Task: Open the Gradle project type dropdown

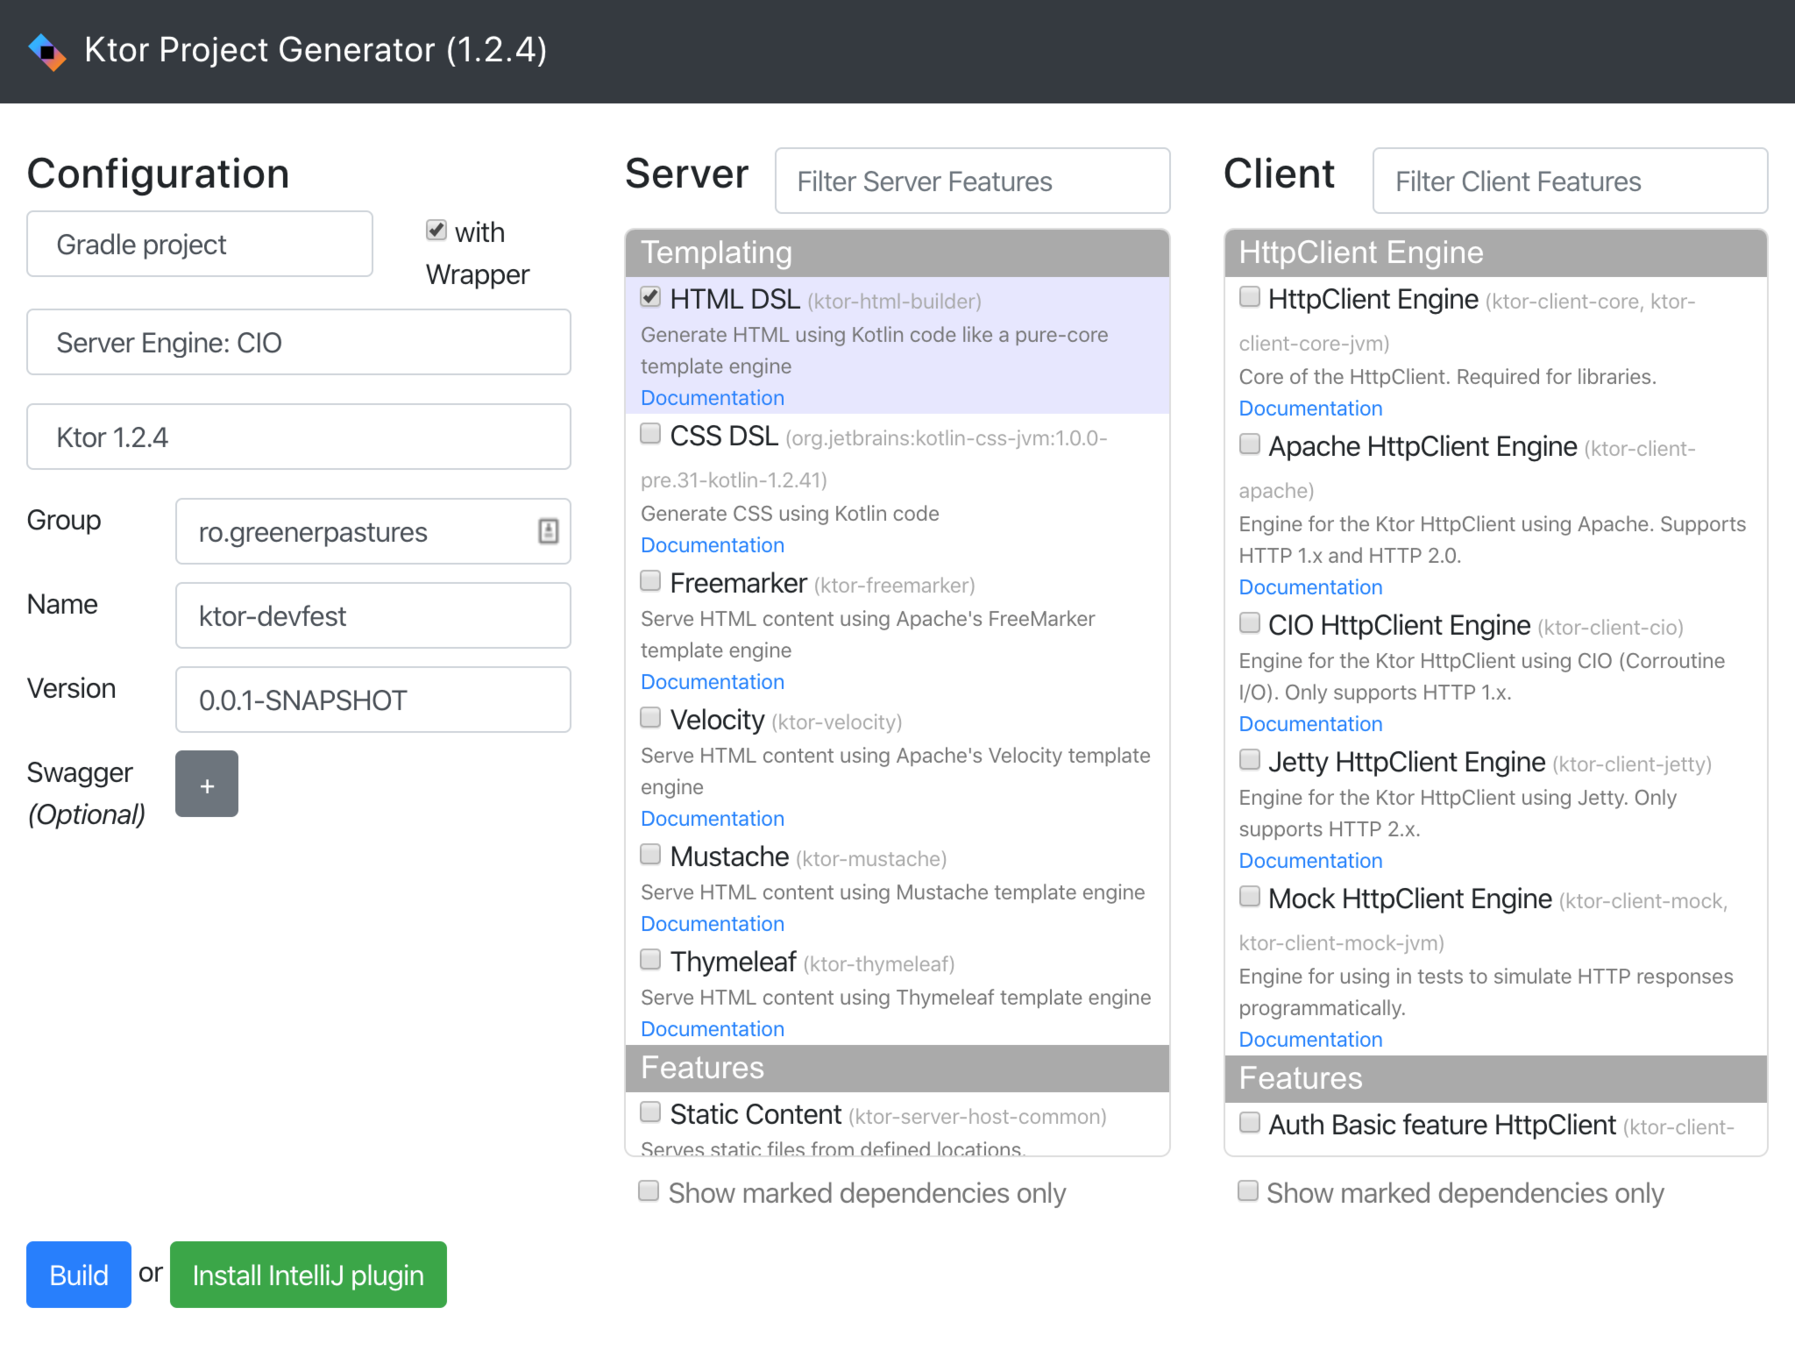Action: tap(200, 244)
